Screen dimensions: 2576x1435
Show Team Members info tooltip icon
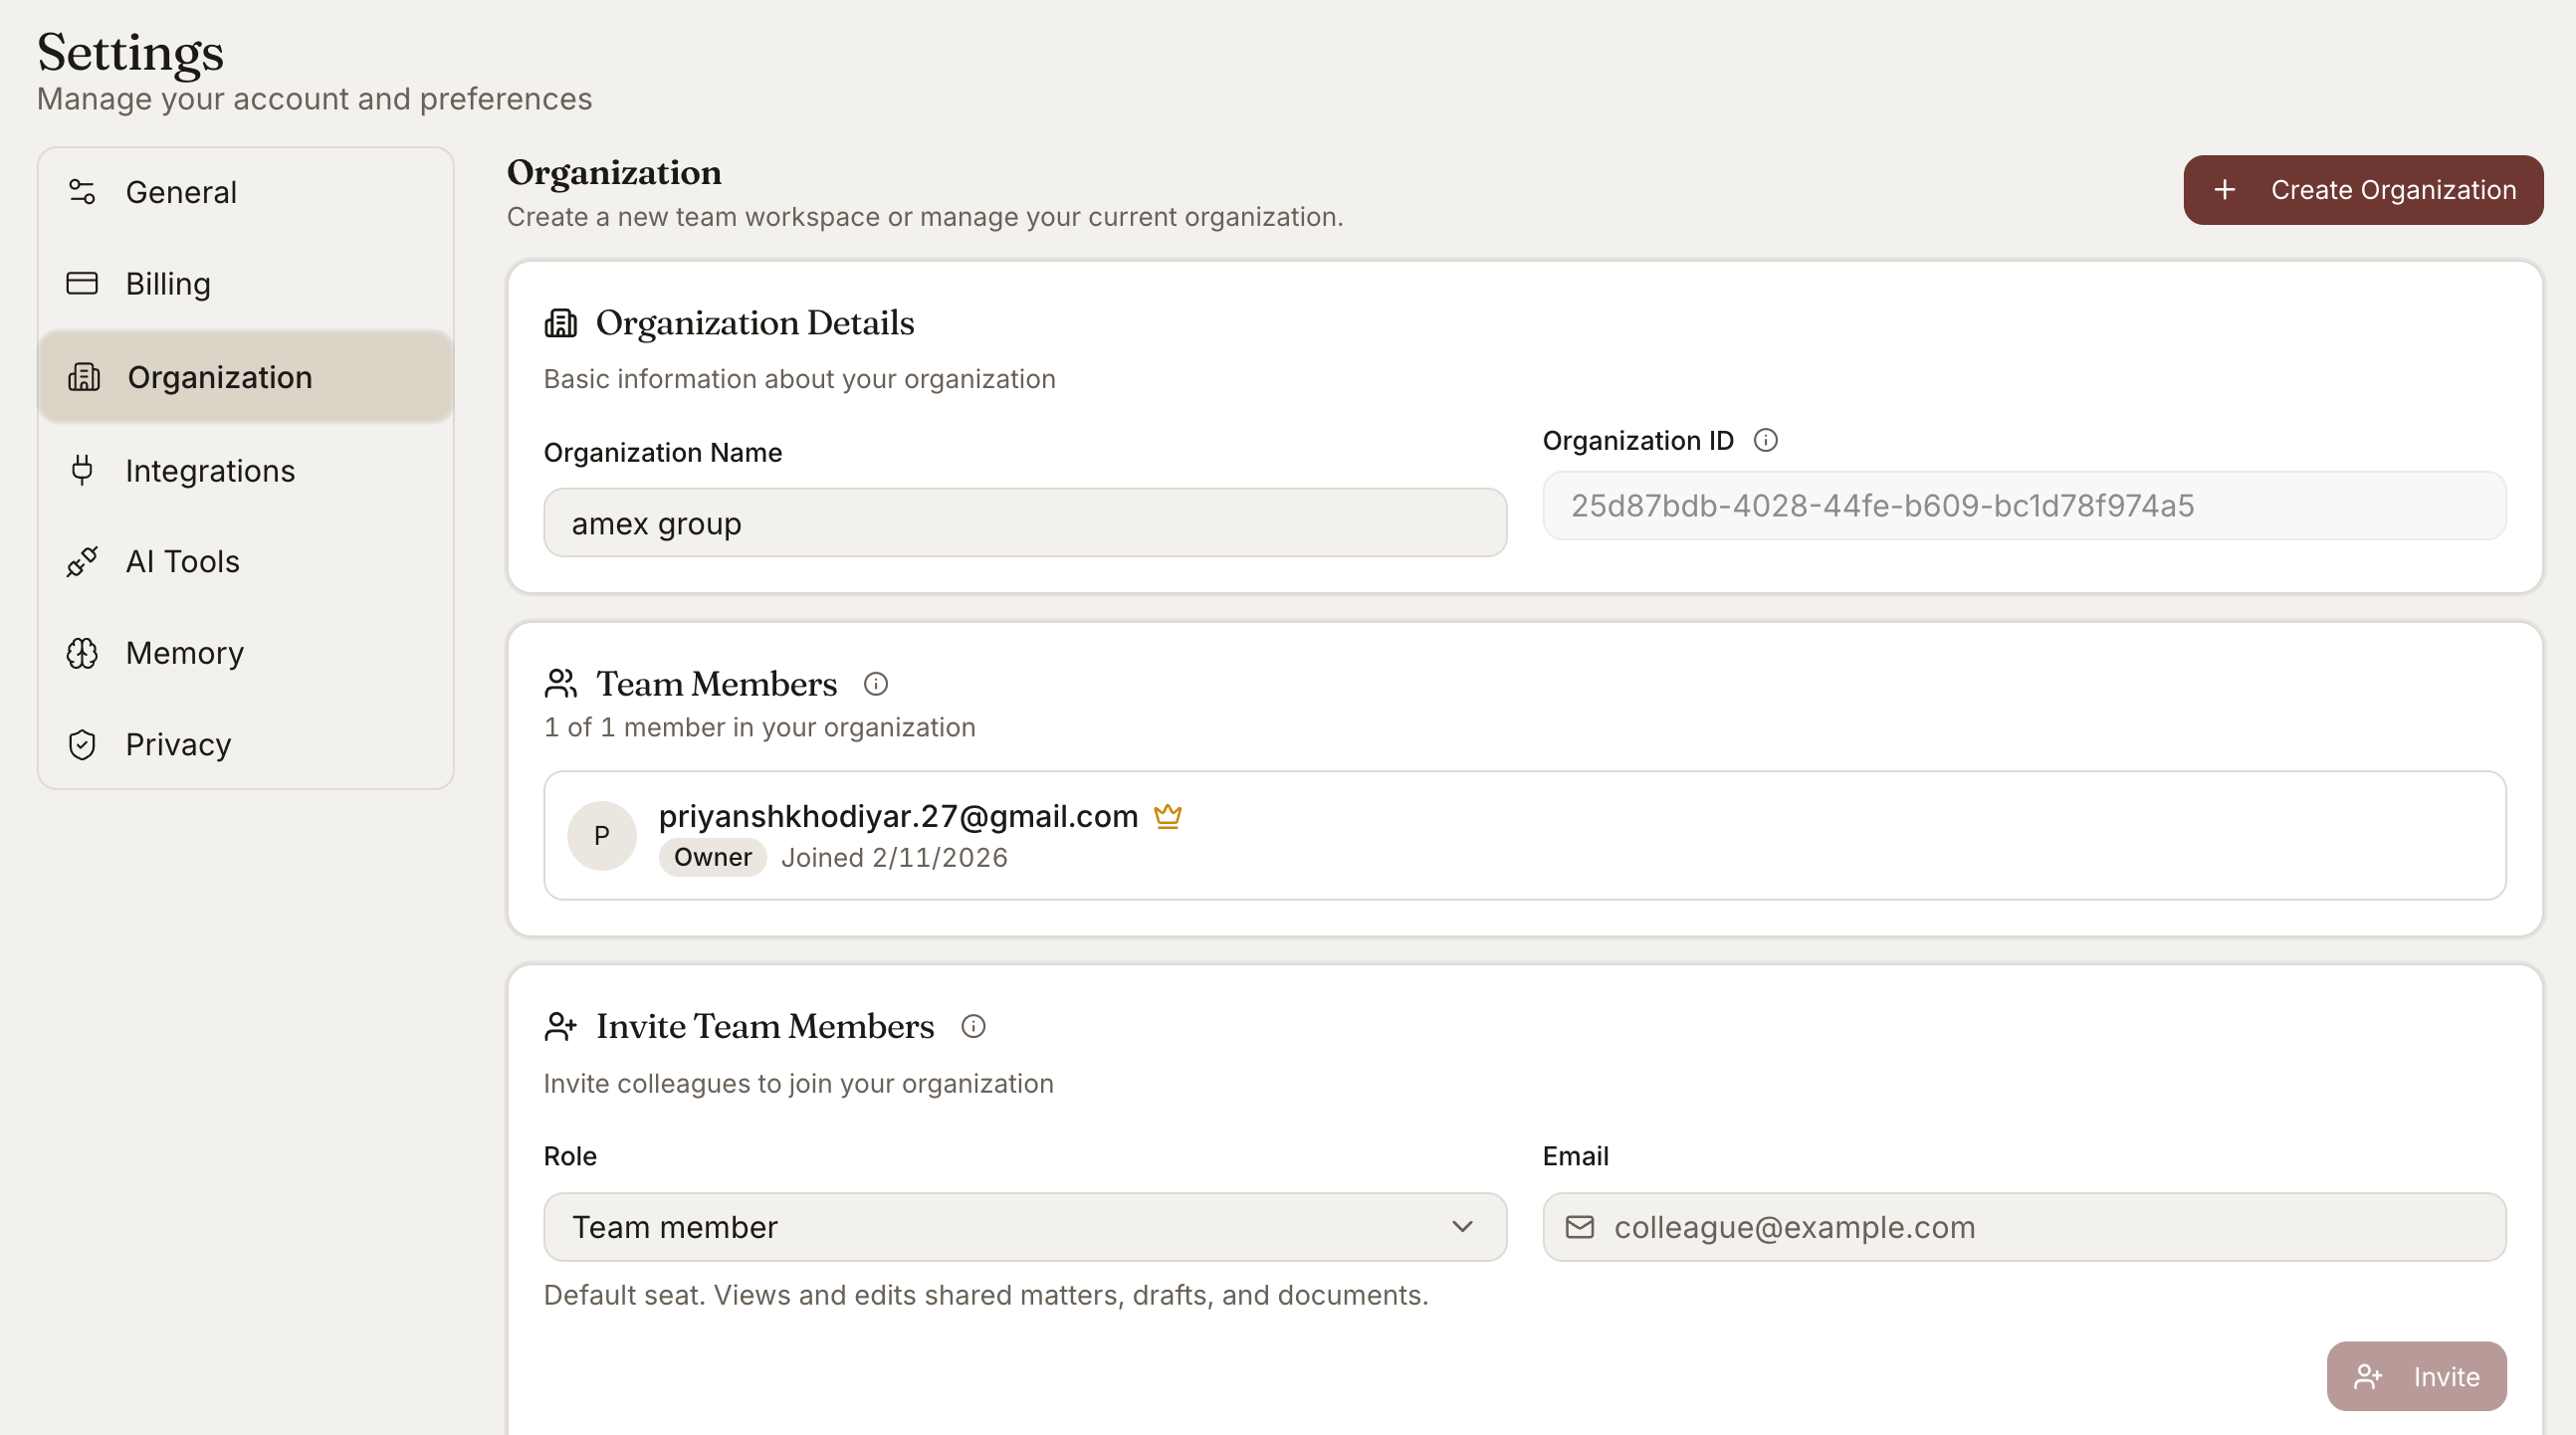click(x=876, y=684)
